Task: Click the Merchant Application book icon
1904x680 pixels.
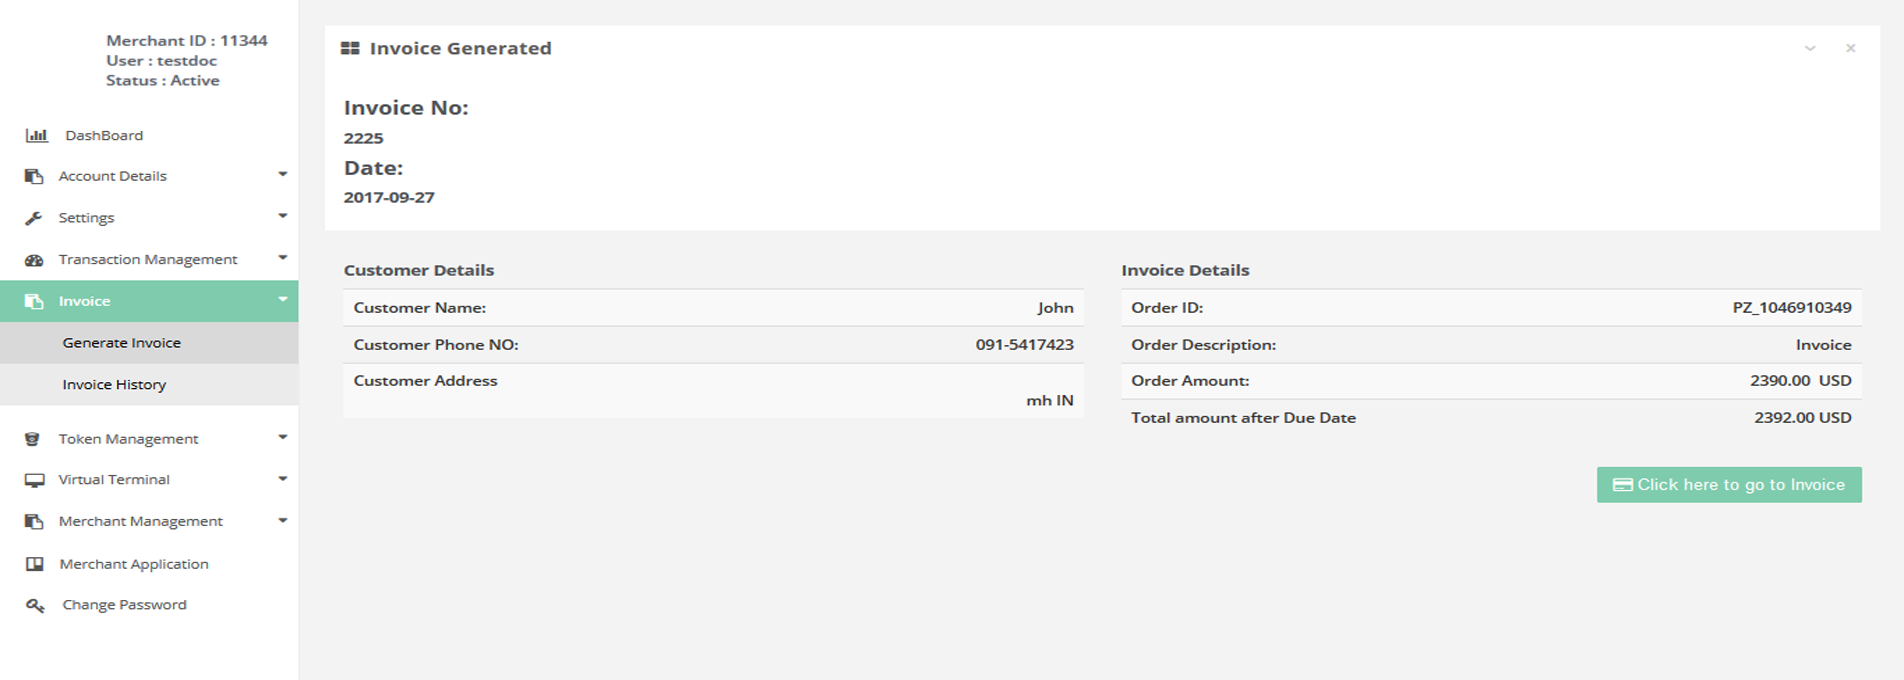Action: point(35,564)
